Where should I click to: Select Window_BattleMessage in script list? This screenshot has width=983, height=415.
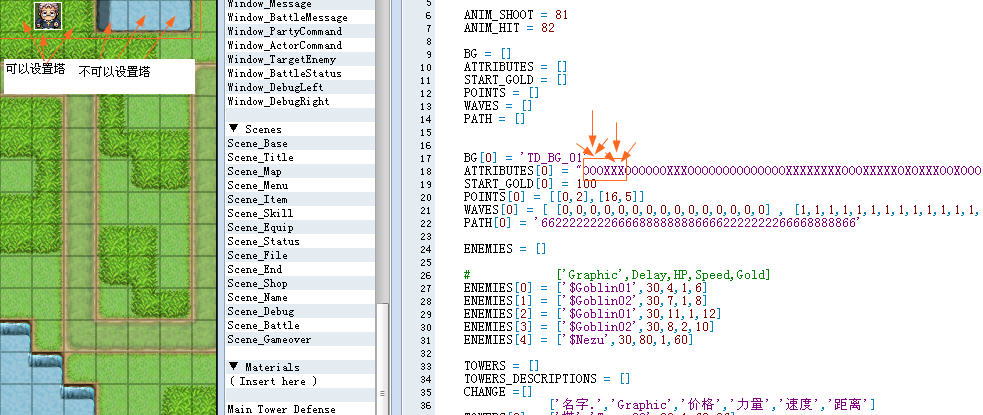[300, 18]
